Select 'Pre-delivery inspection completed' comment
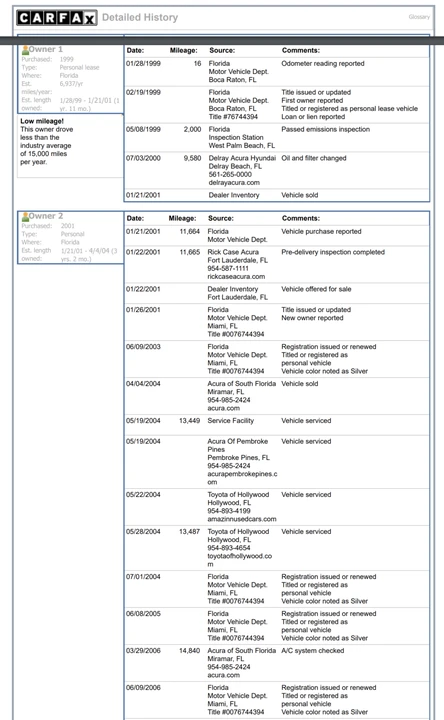Image resolution: width=444 pixels, height=720 pixels. click(333, 253)
